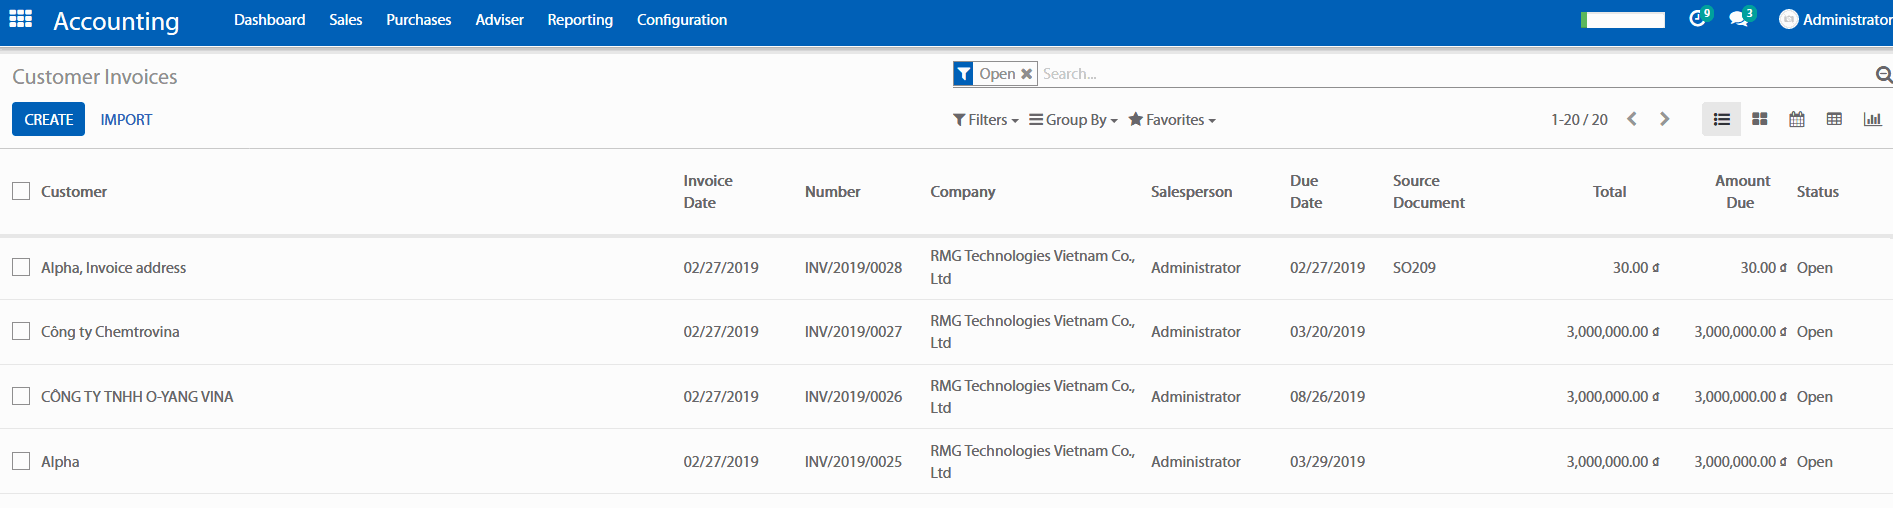The height and width of the screenshot is (508, 1893).
Task: Open the Reporting menu
Action: click(x=580, y=20)
